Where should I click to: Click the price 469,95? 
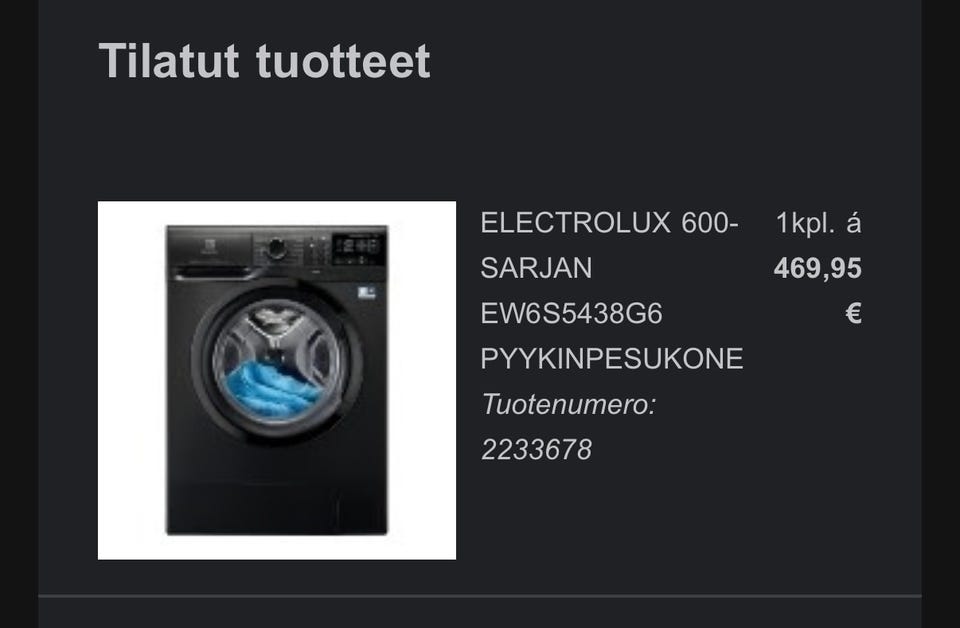(817, 269)
